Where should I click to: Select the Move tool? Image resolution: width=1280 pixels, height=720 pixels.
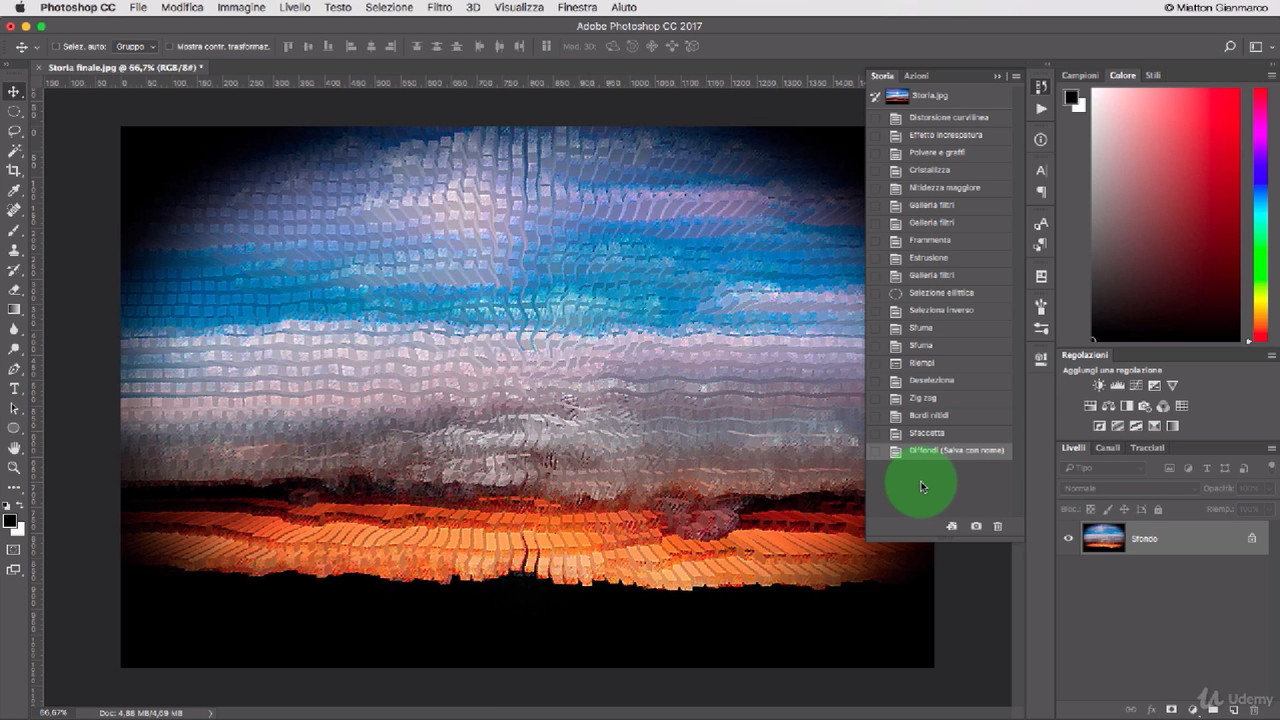pos(14,91)
